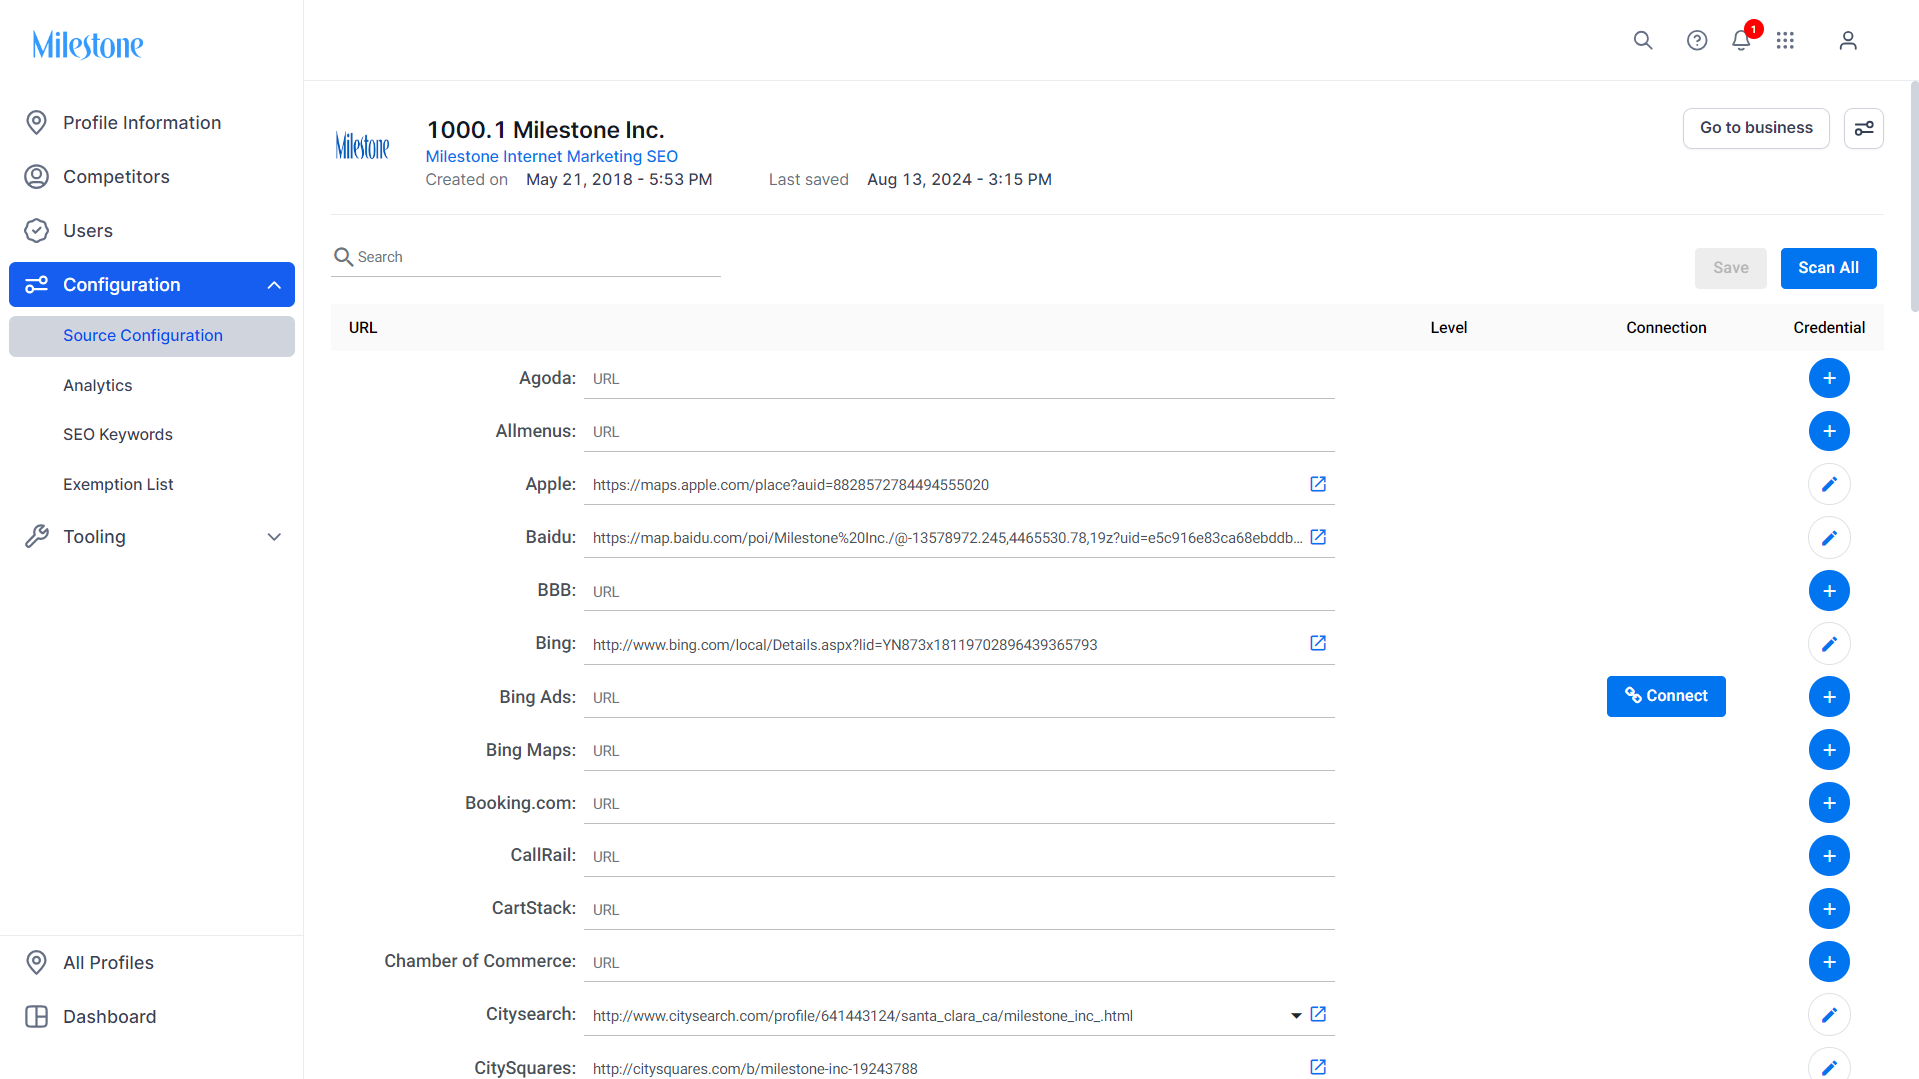The width and height of the screenshot is (1919, 1079).
Task: Edit credential for Baidu
Action: [1829, 538]
